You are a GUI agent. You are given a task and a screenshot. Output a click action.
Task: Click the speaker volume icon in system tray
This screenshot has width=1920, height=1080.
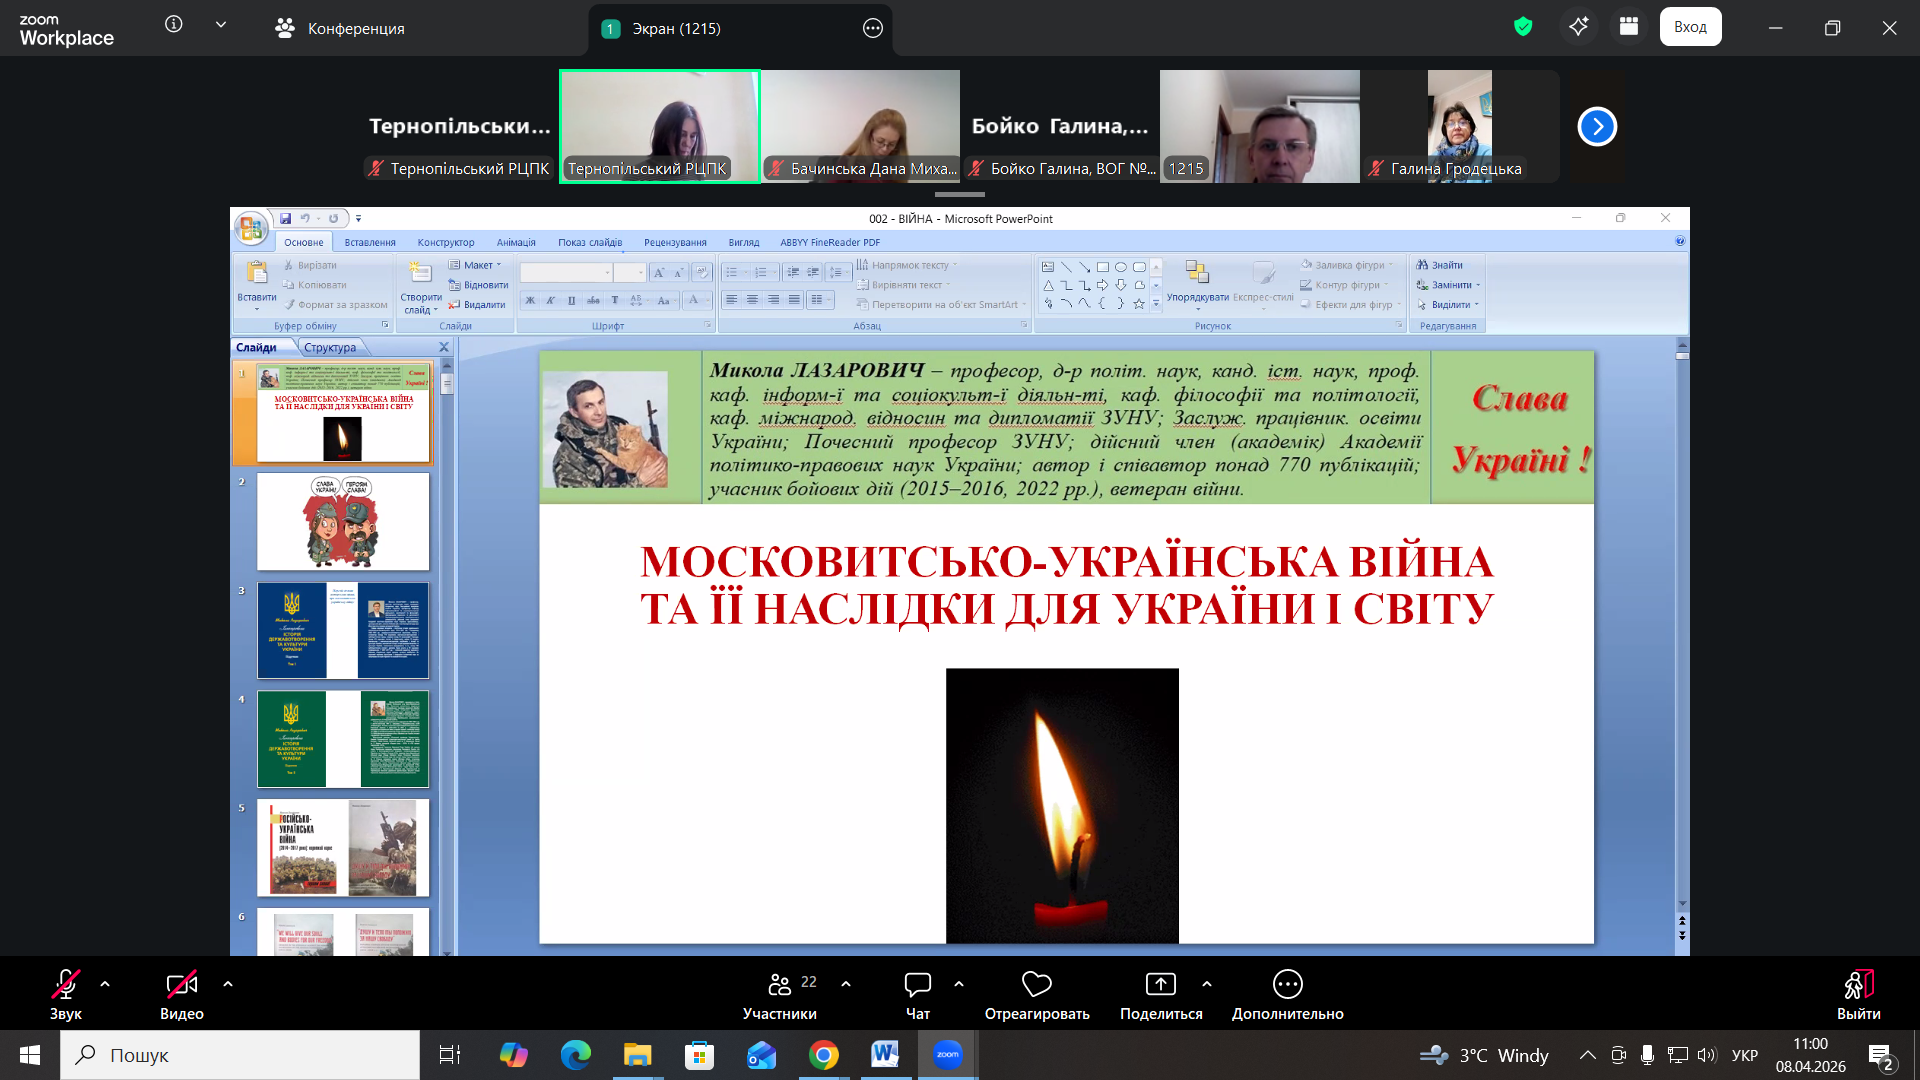click(x=1707, y=1055)
